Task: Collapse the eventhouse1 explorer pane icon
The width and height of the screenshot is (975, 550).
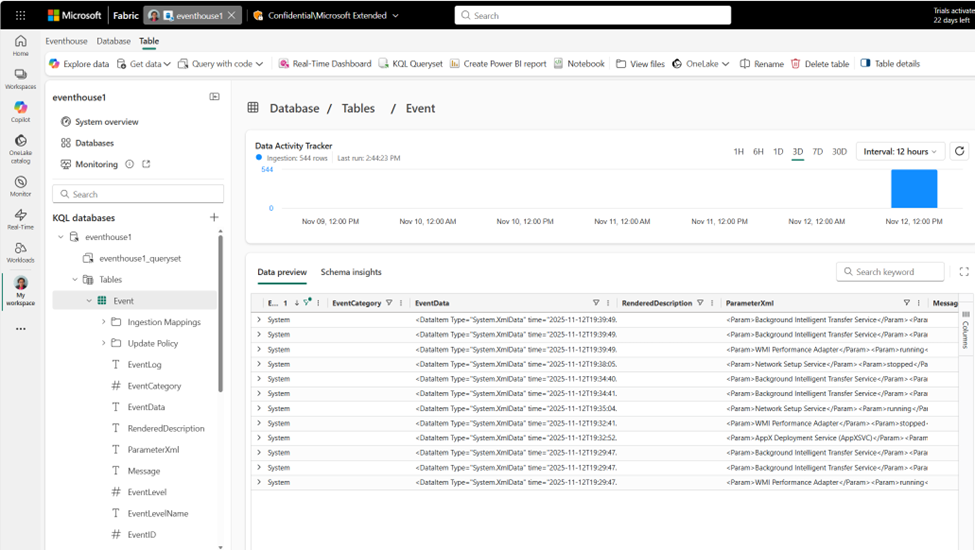Action: (215, 97)
